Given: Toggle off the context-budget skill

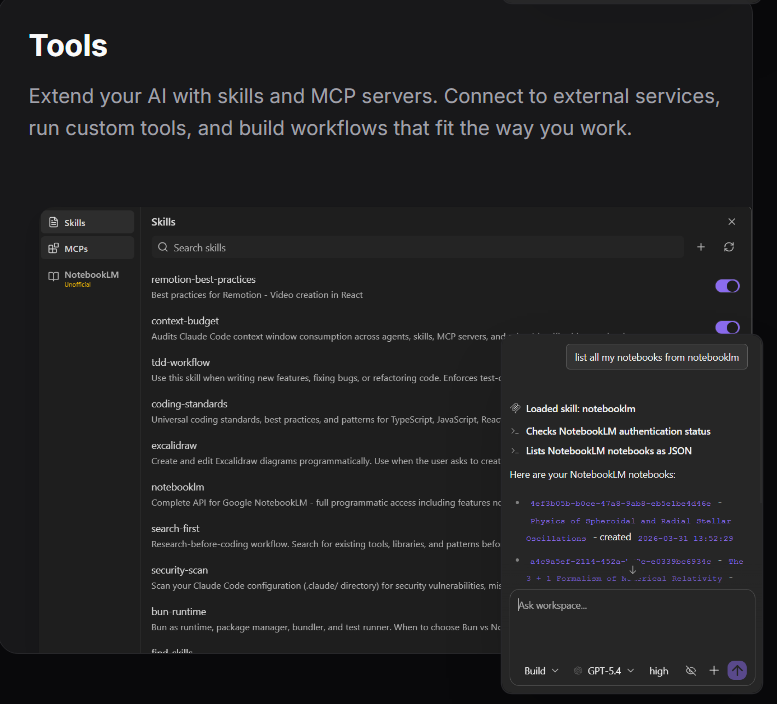Looking at the screenshot, I should click(727, 327).
